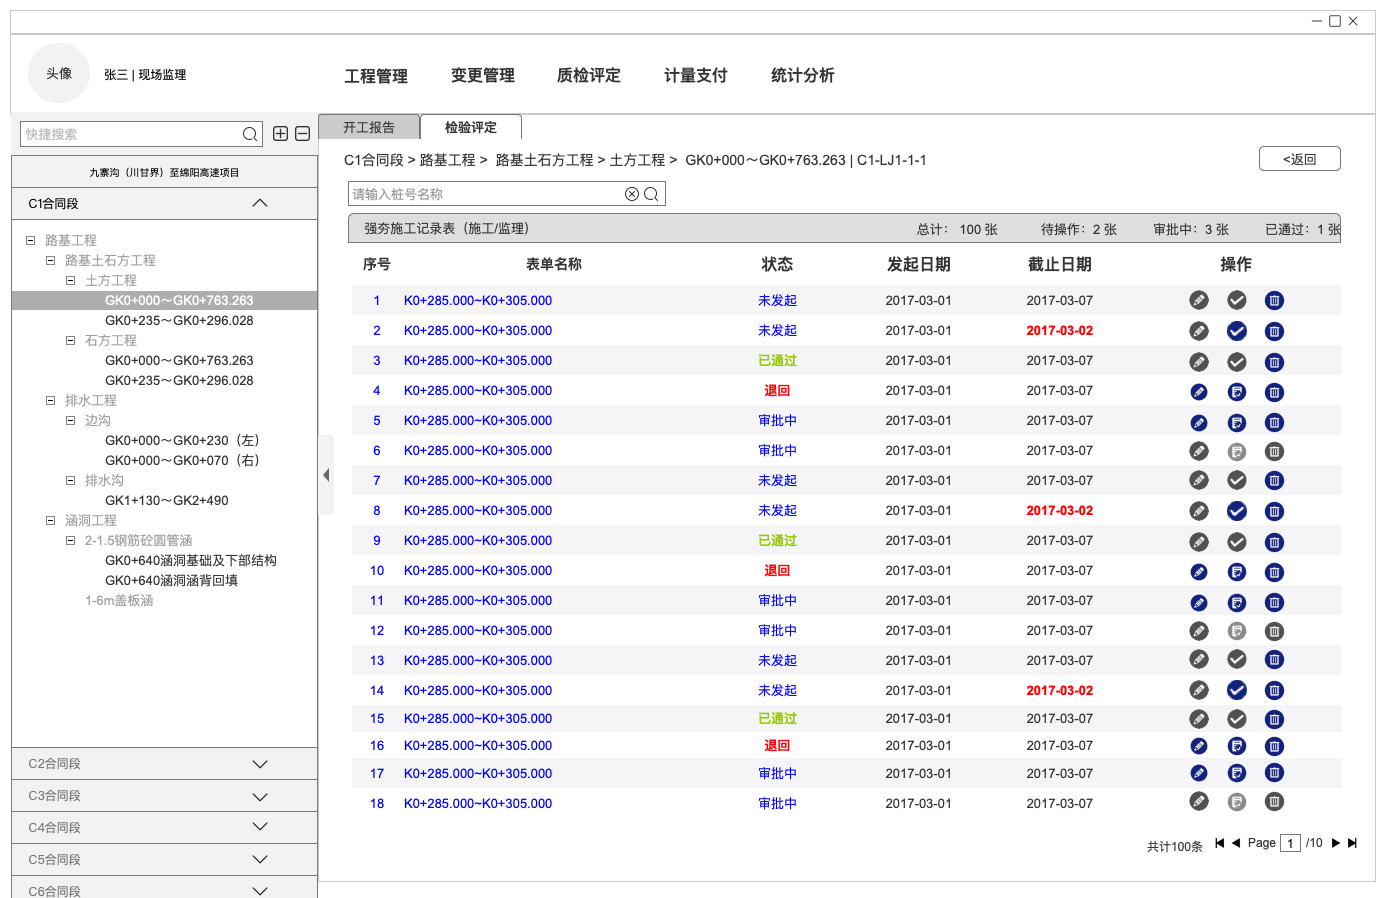Delete row 16 using its trash icon
Viewport: 1376px width, 898px height.
[x=1274, y=746]
